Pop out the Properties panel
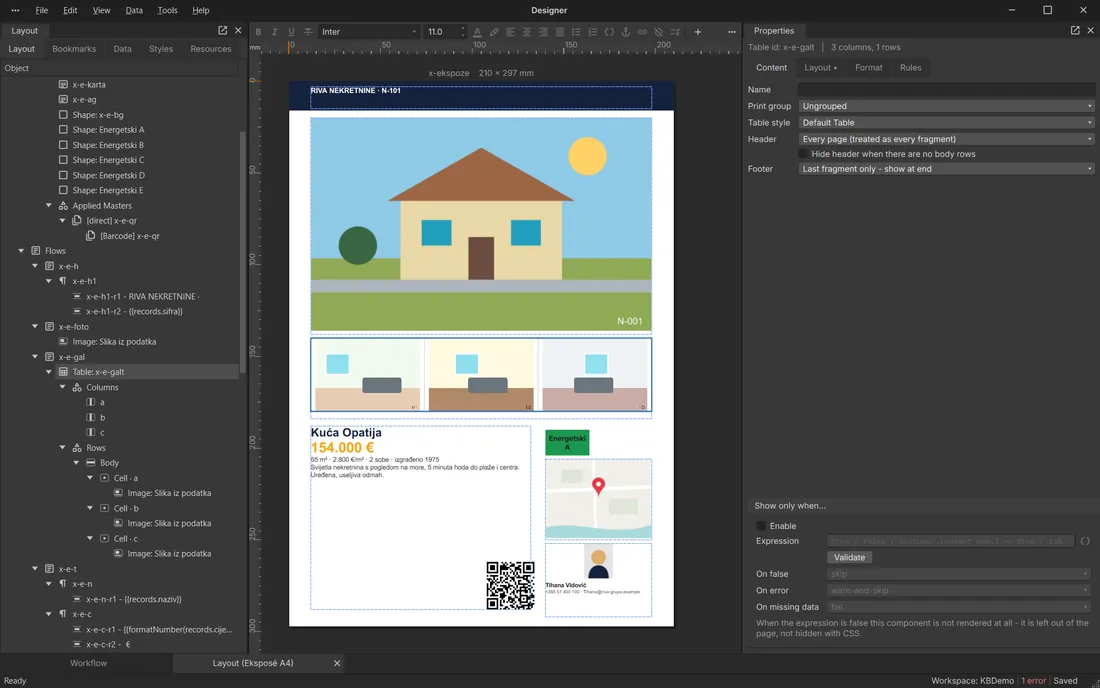The width and height of the screenshot is (1100, 688). pos(1075,30)
